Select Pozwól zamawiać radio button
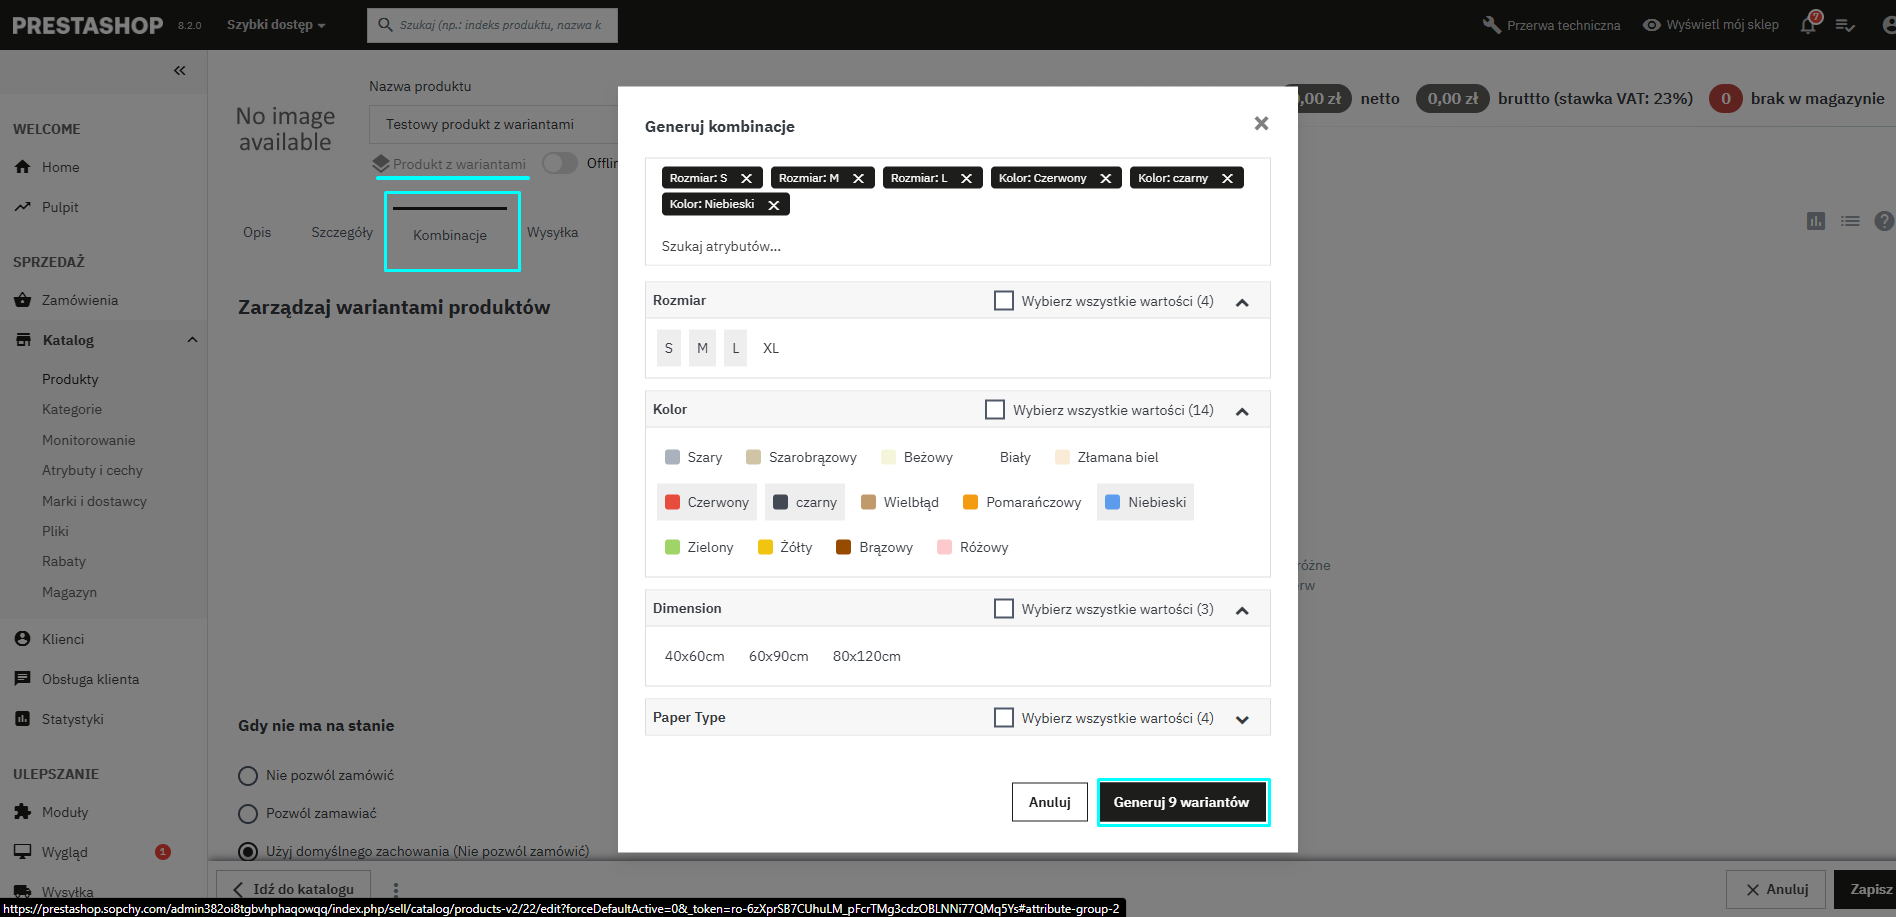The image size is (1896, 917). 248,814
